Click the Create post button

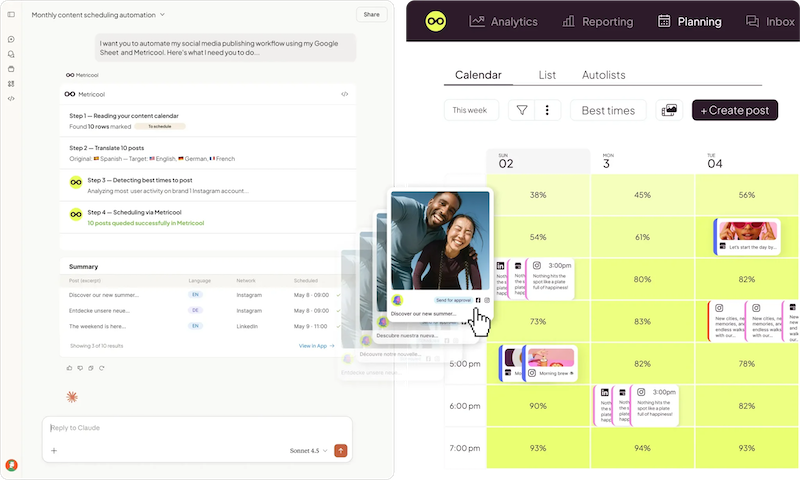tap(735, 110)
